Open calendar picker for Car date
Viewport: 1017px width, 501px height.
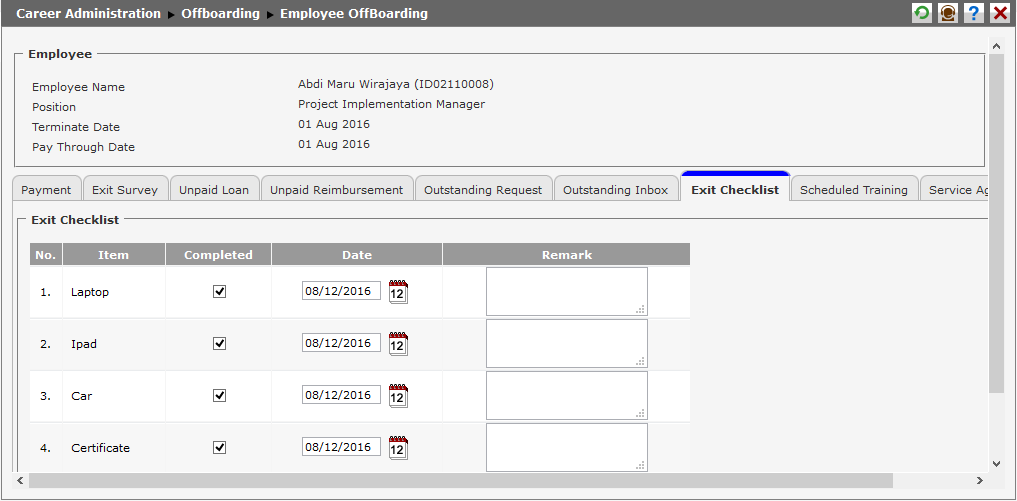398,396
